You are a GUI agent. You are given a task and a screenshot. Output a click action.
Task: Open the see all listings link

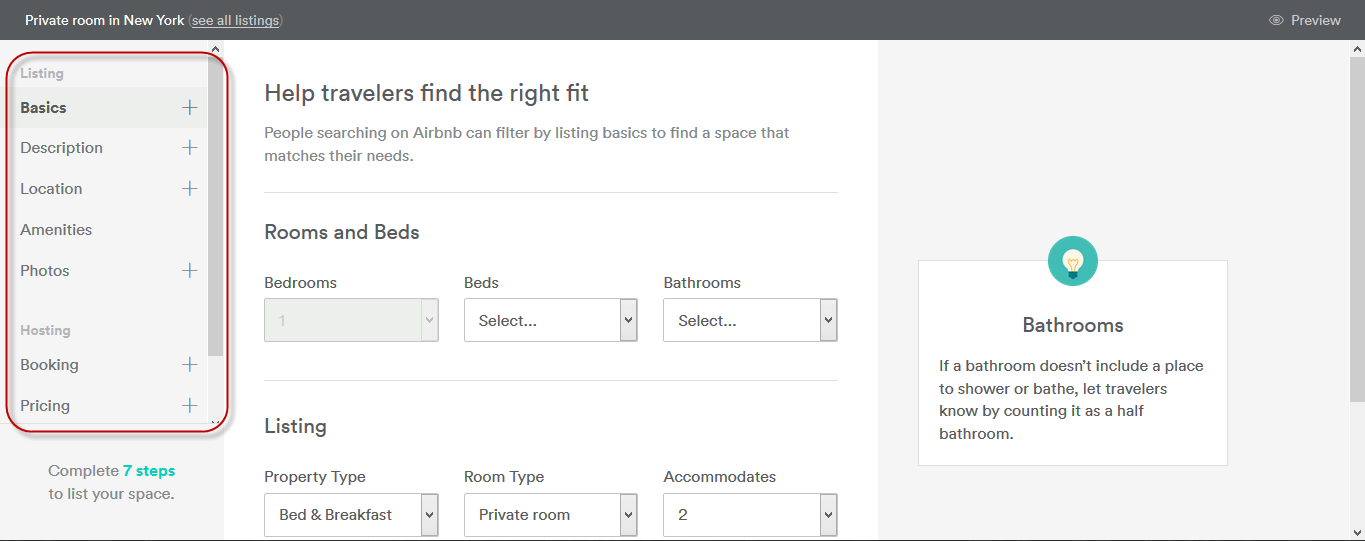click(x=236, y=20)
